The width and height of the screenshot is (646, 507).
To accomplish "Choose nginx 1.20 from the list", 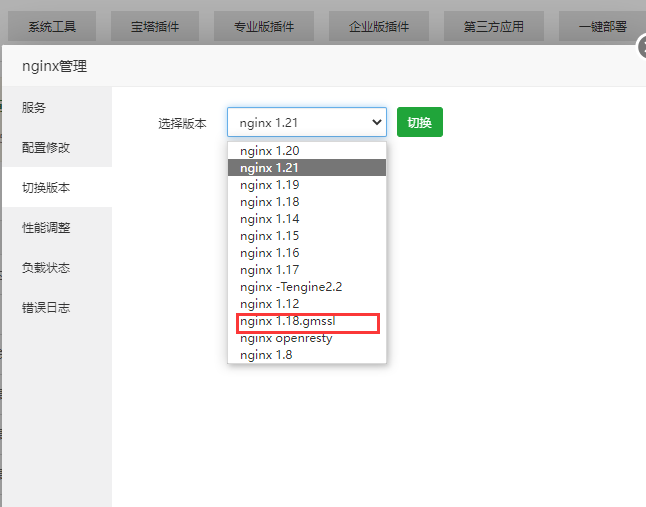I will pyautogui.click(x=307, y=151).
